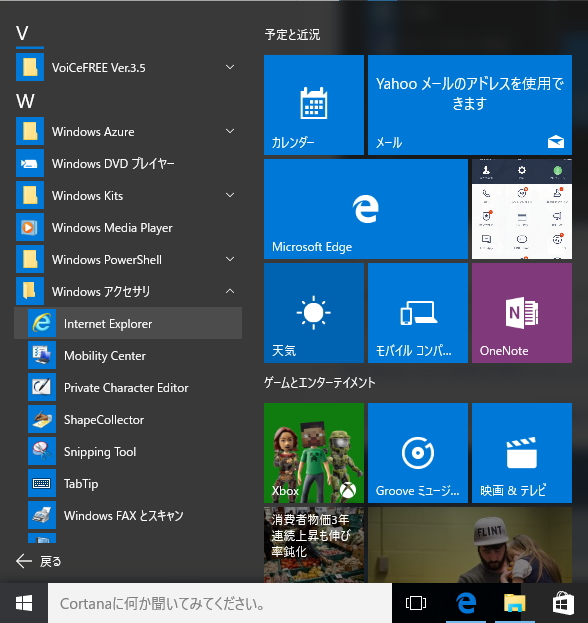The height and width of the screenshot is (623, 588).
Task: Open the FLINT cap photo tile
Action: coord(470,545)
